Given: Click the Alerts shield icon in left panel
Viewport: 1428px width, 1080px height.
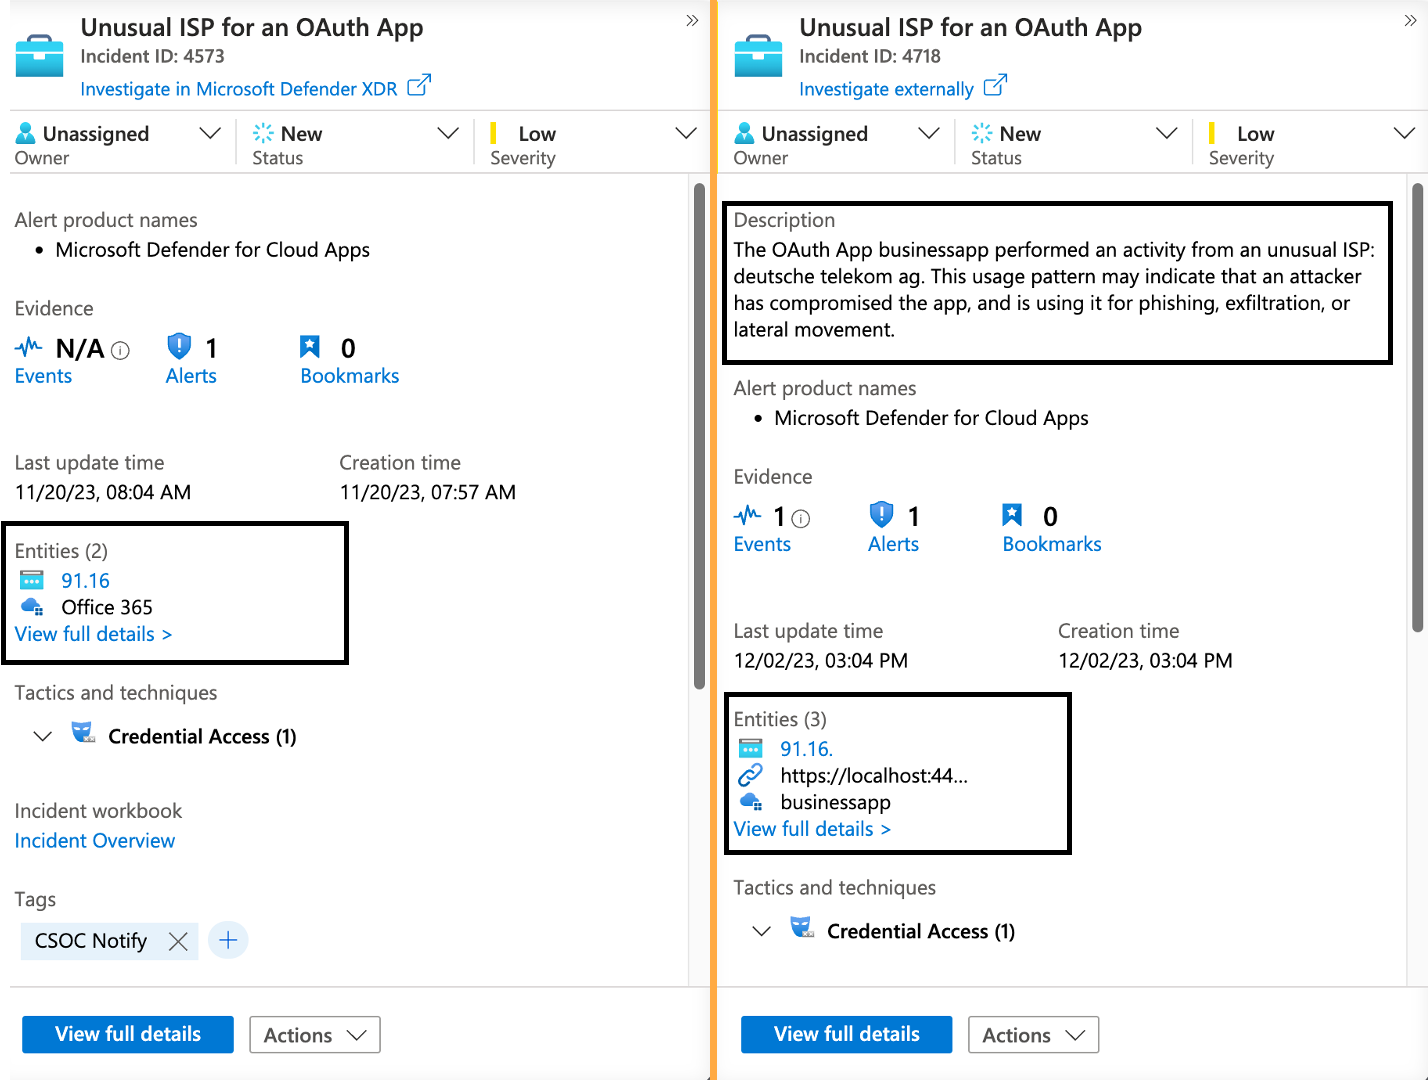Looking at the screenshot, I should coord(179,347).
